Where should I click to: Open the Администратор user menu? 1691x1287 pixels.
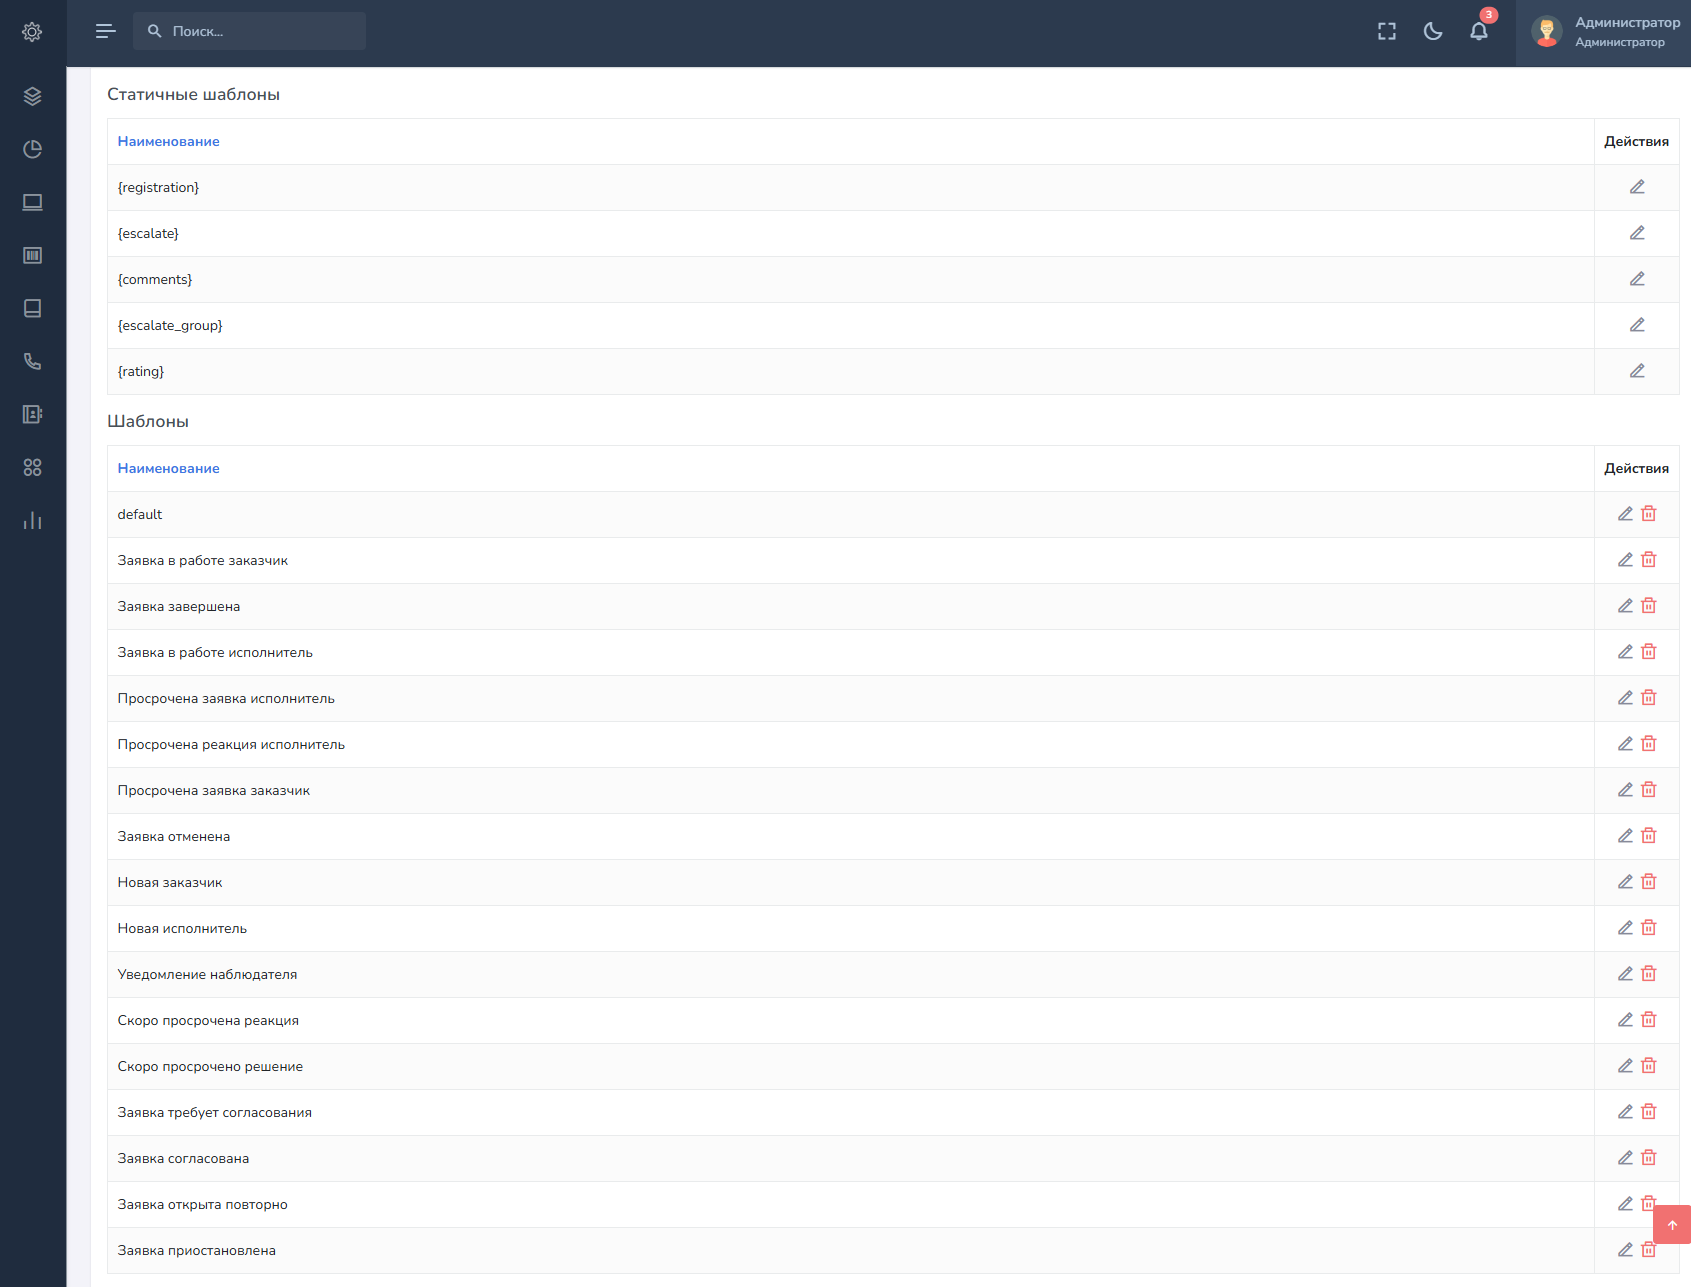pyautogui.click(x=1604, y=32)
